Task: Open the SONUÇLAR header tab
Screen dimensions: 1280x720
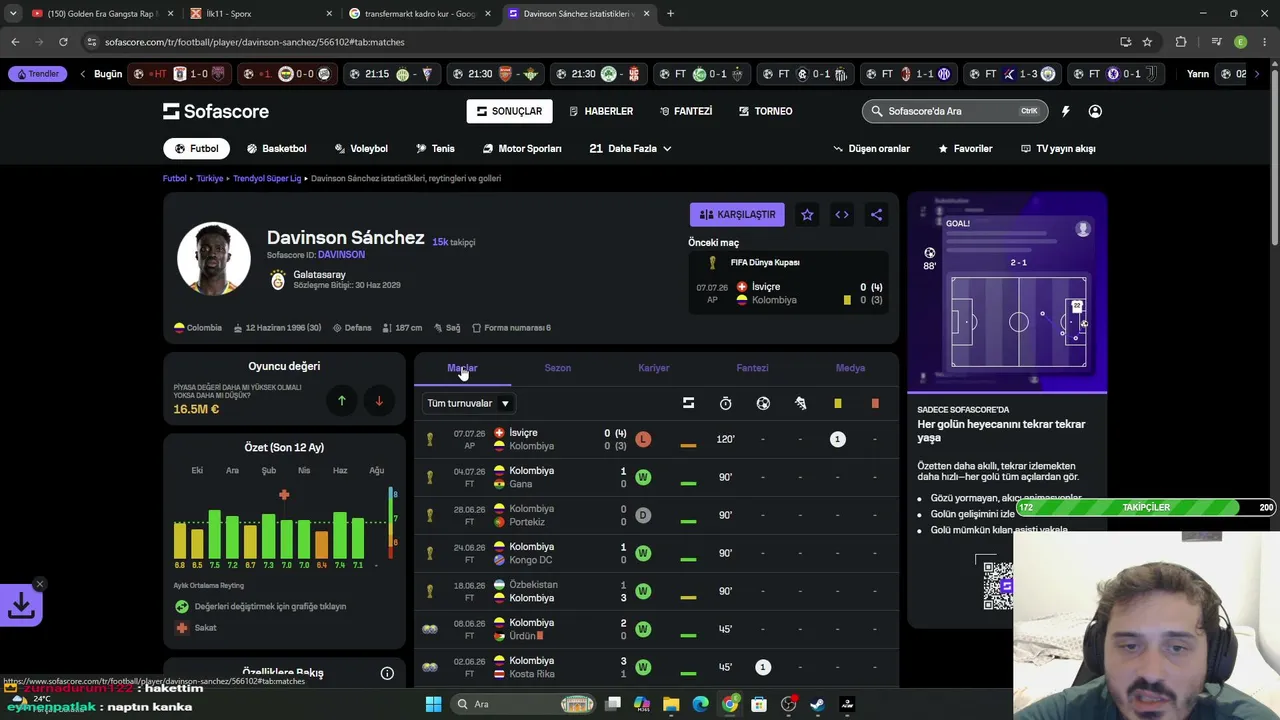Action: click(509, 111)
